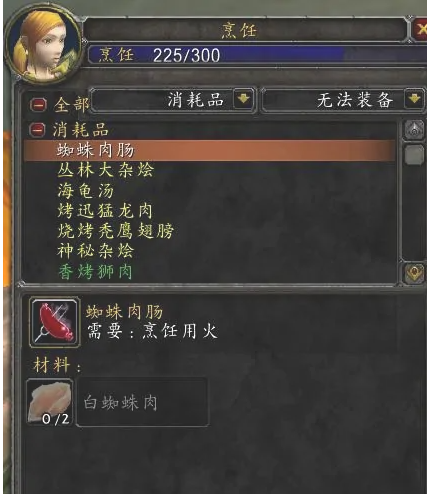Viewport: 427px width, 494px height.
Task: Click the scroll up arrow button
Action: (414, 130)
